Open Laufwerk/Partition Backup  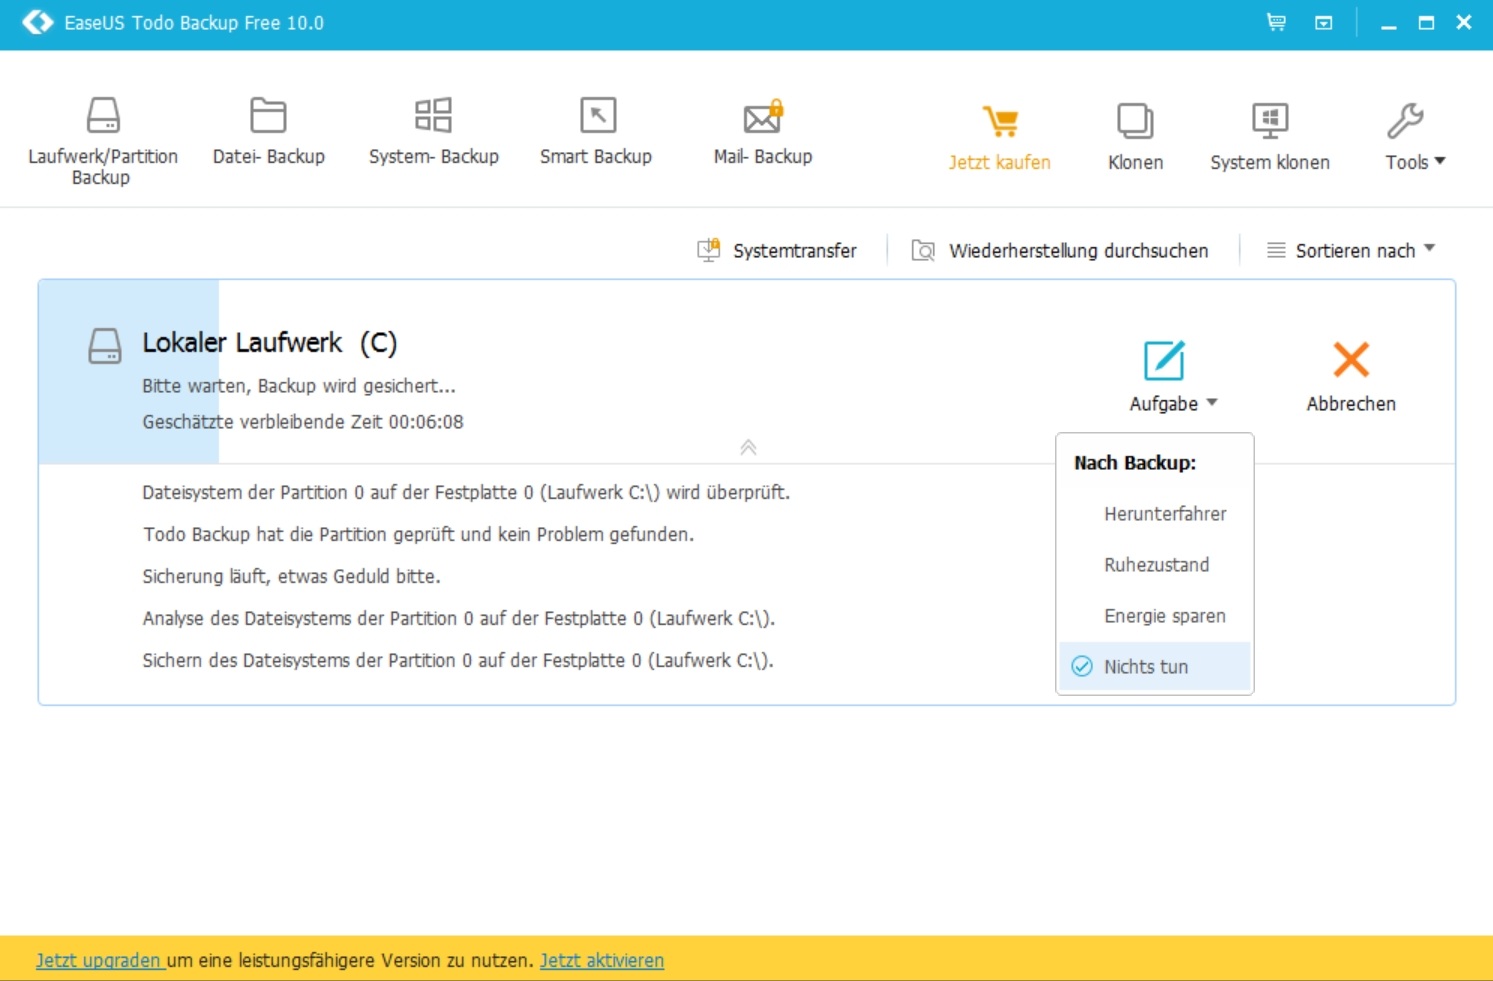(x=103, y=140)
